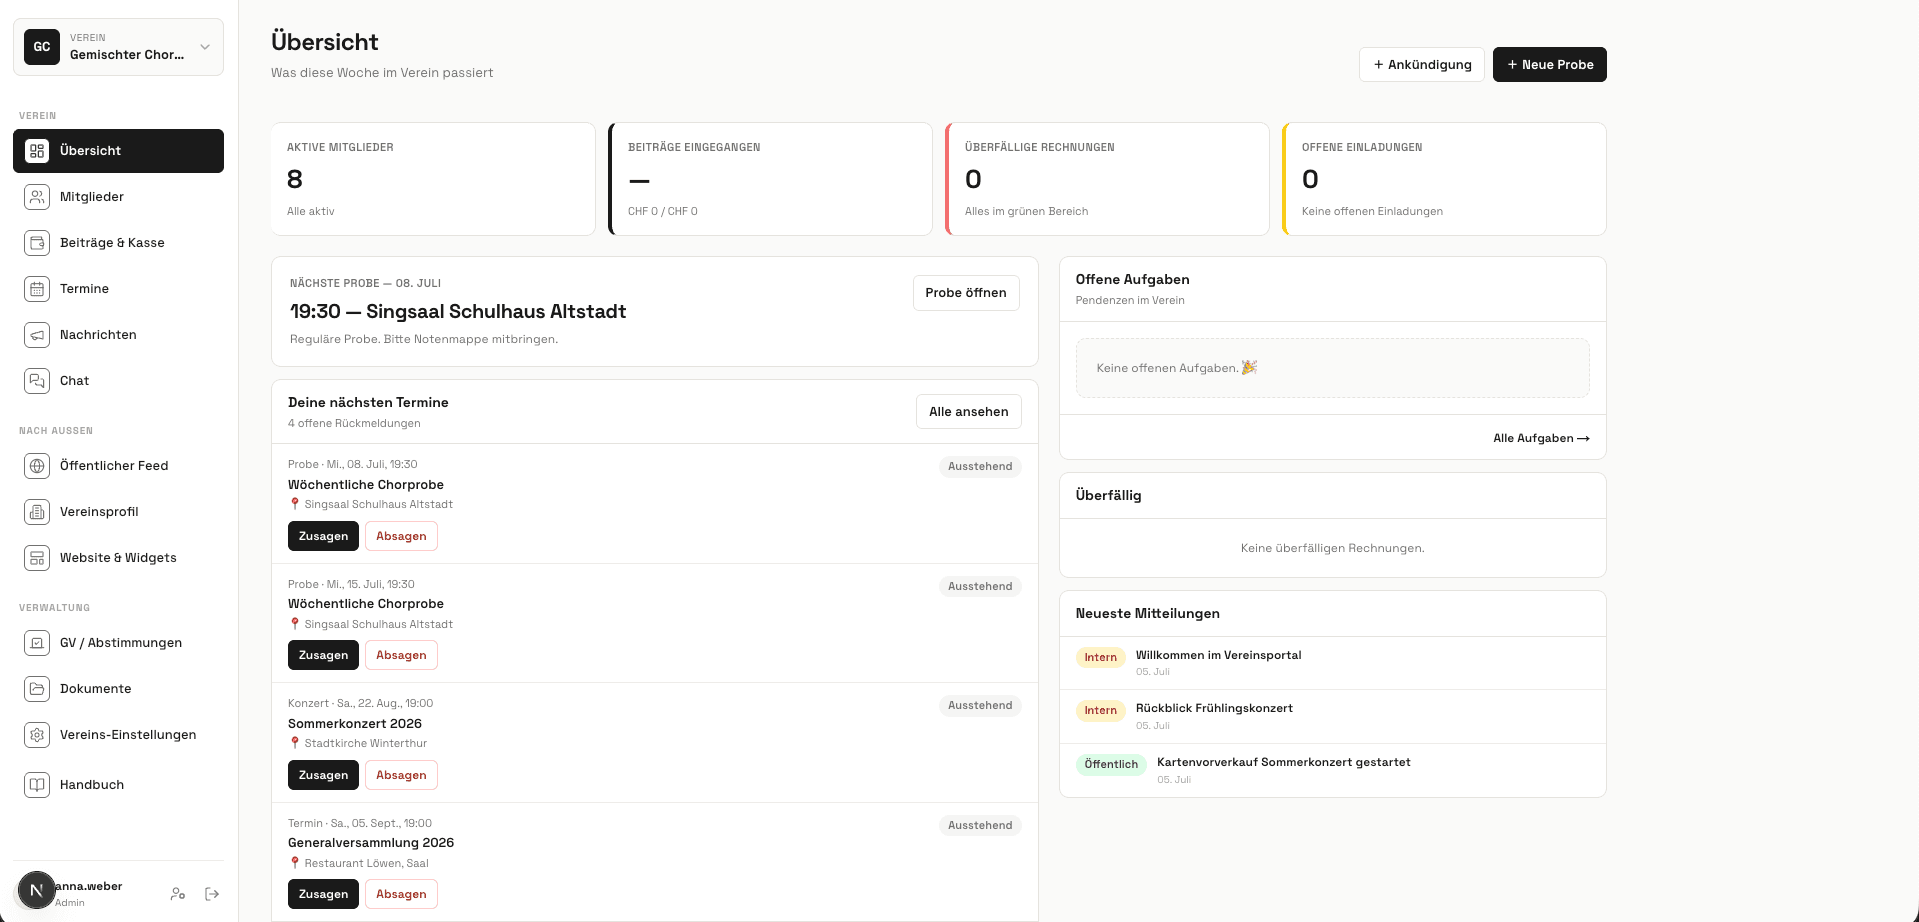Click the user settings icon beside anna.weber
The width and height of the screenshot is (1919, 922).
(178, 894)
